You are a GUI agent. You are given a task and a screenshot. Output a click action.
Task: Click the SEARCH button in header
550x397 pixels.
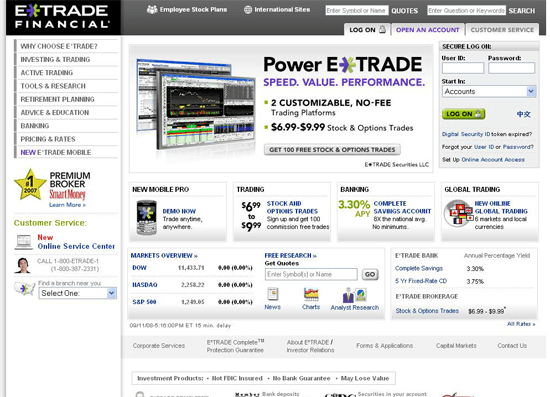coord(522,11)
